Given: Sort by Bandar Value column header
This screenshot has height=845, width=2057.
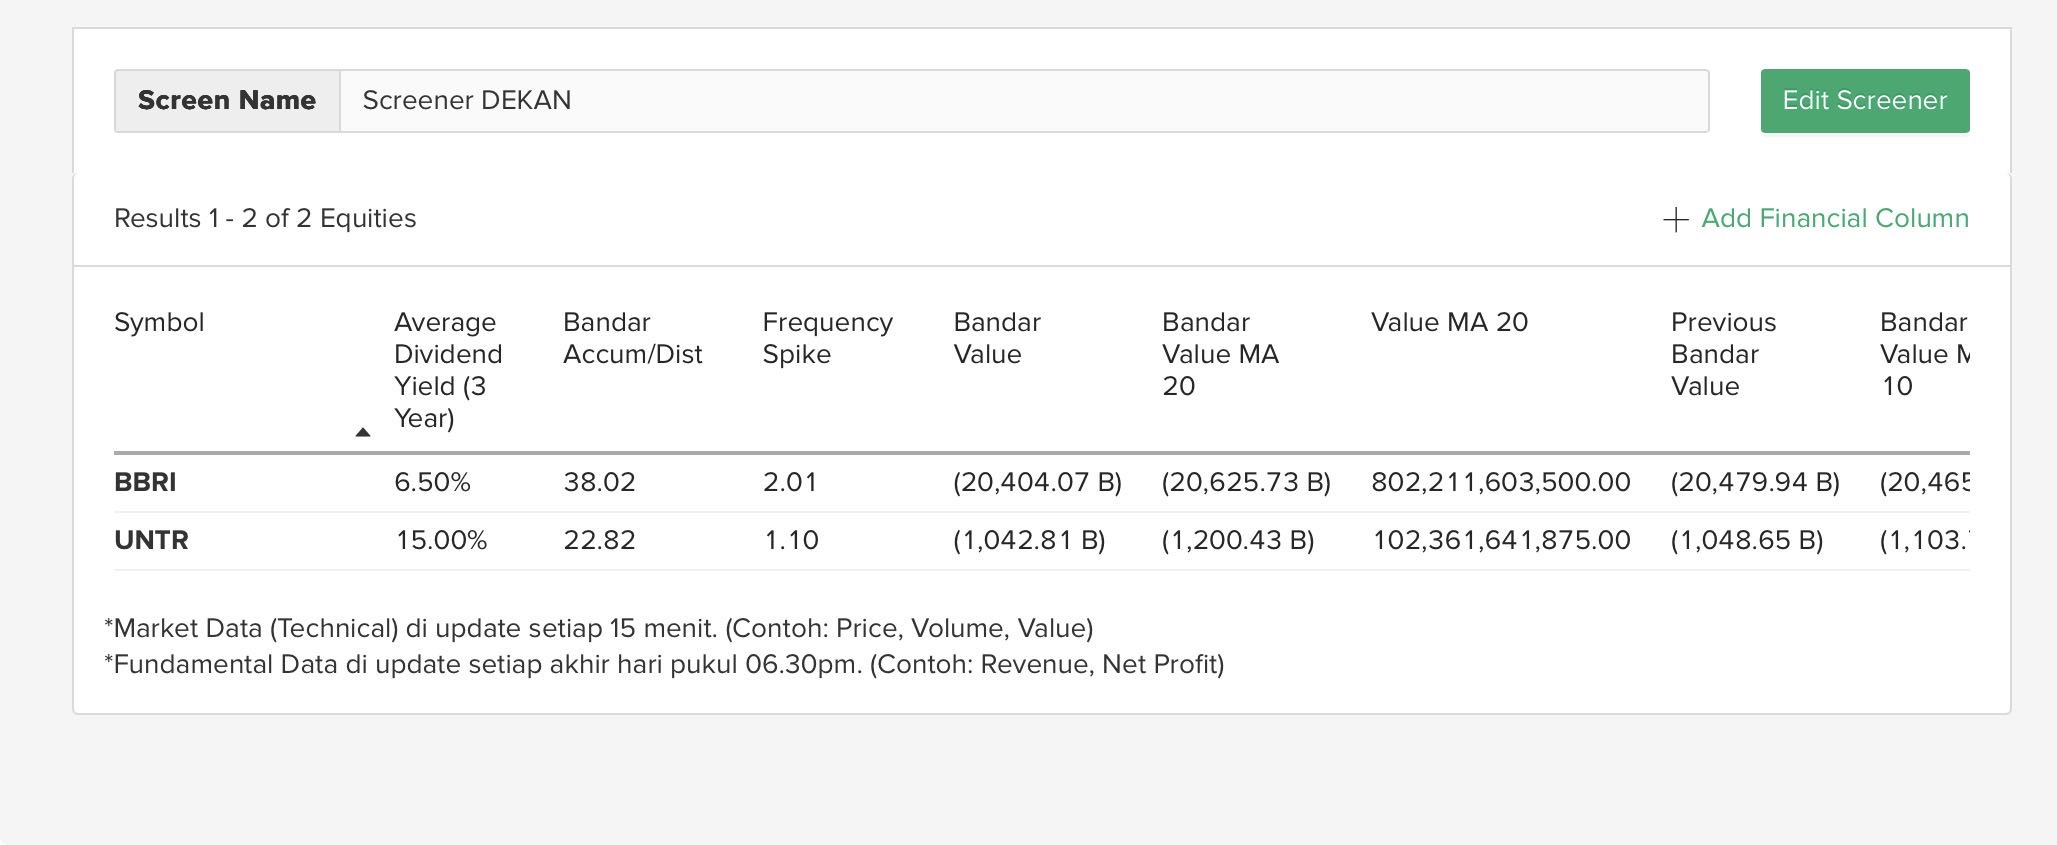Looking at the screenshot, I should coord(996,338).
